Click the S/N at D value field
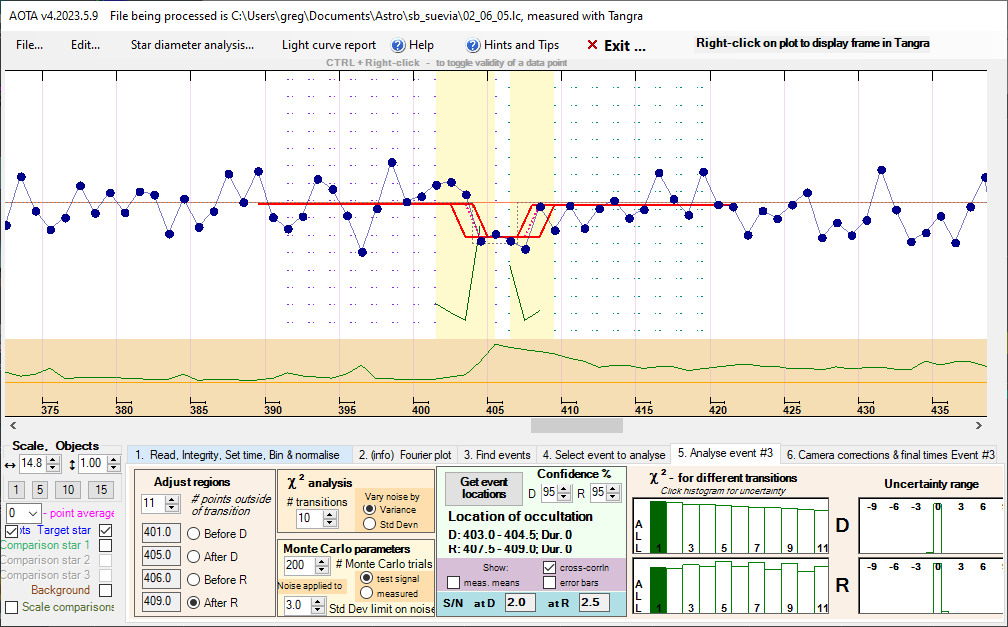The width and height of the screenshot is (1008, 627). [x=519, y=603]
